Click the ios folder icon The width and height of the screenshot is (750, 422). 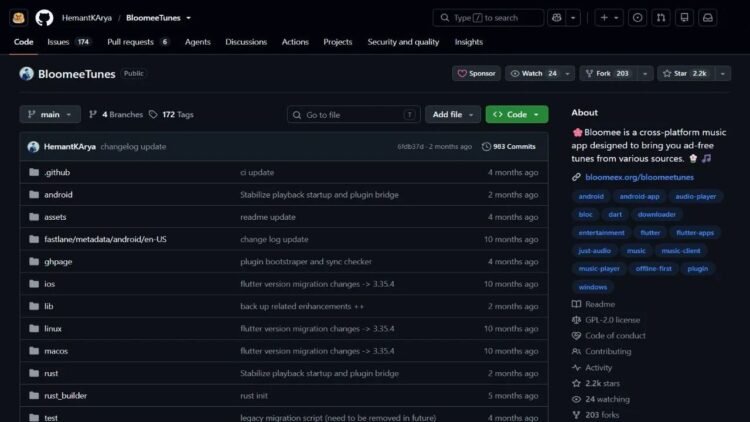(33, 284)
